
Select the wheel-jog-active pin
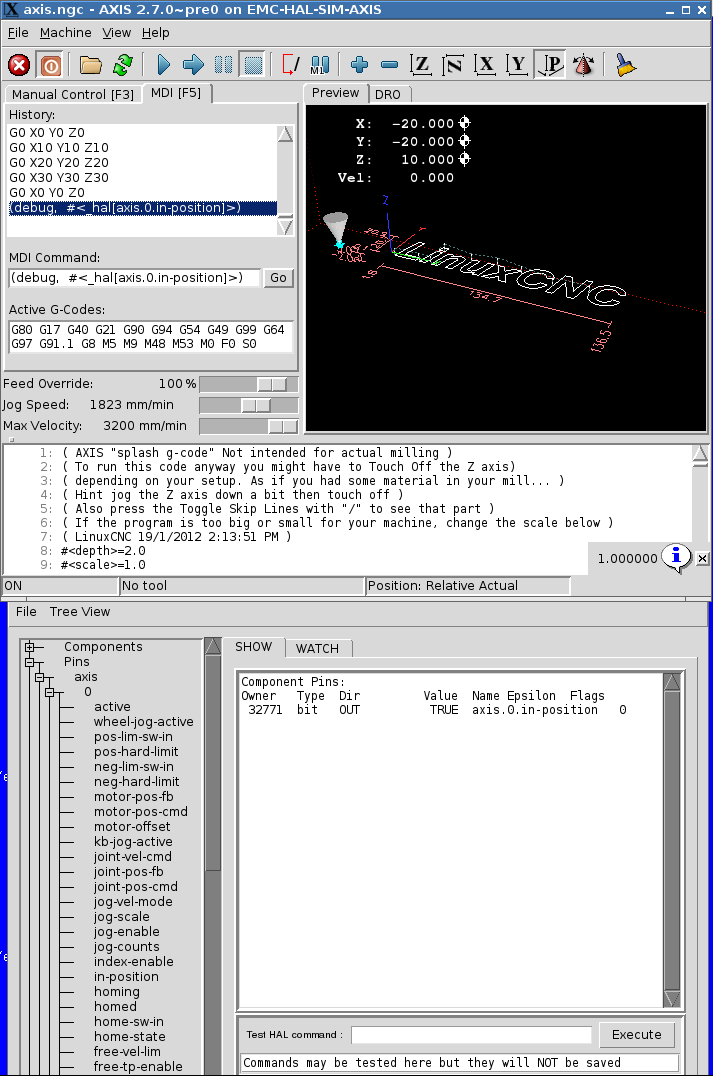(x=143, y=721)
